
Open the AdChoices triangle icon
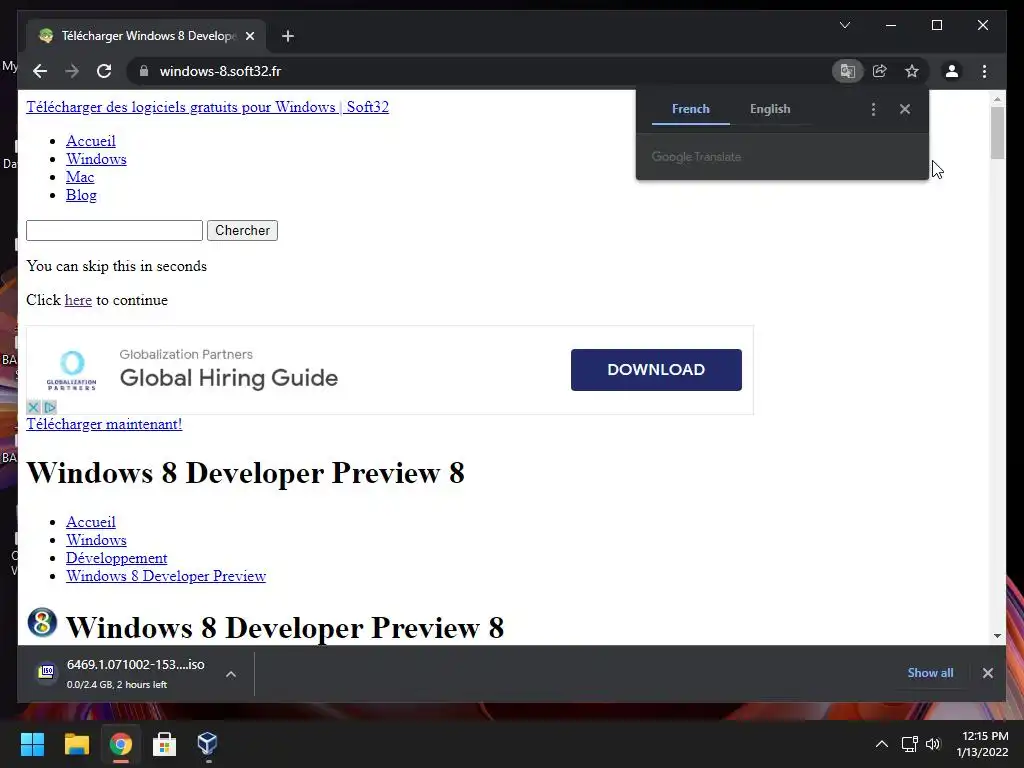[x=50, y=407]
